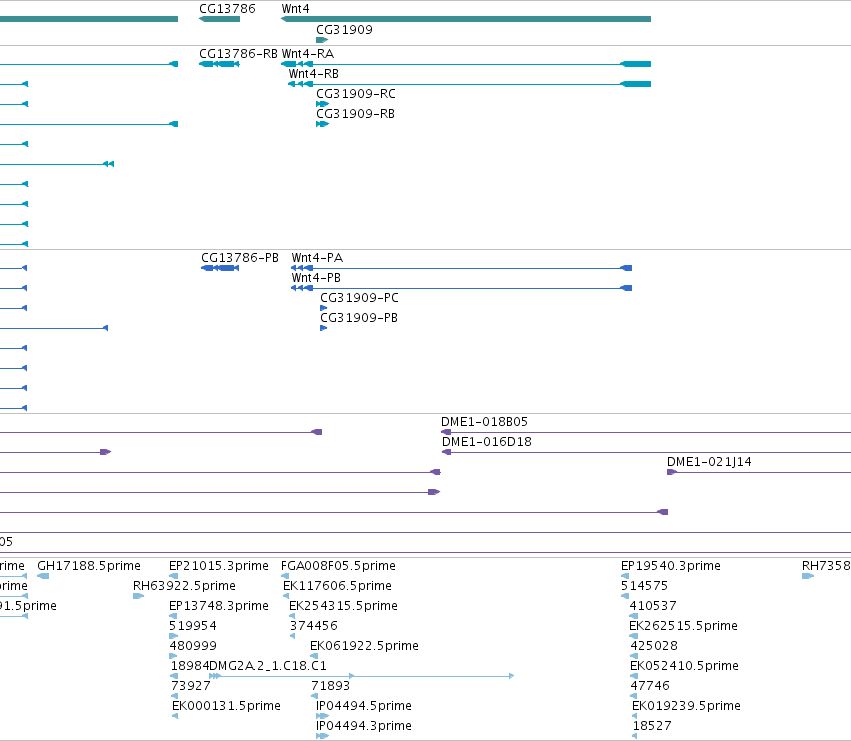Click the IP04494.3prime EST label
Screen dimensions: 851x741
tap(364, 726)
